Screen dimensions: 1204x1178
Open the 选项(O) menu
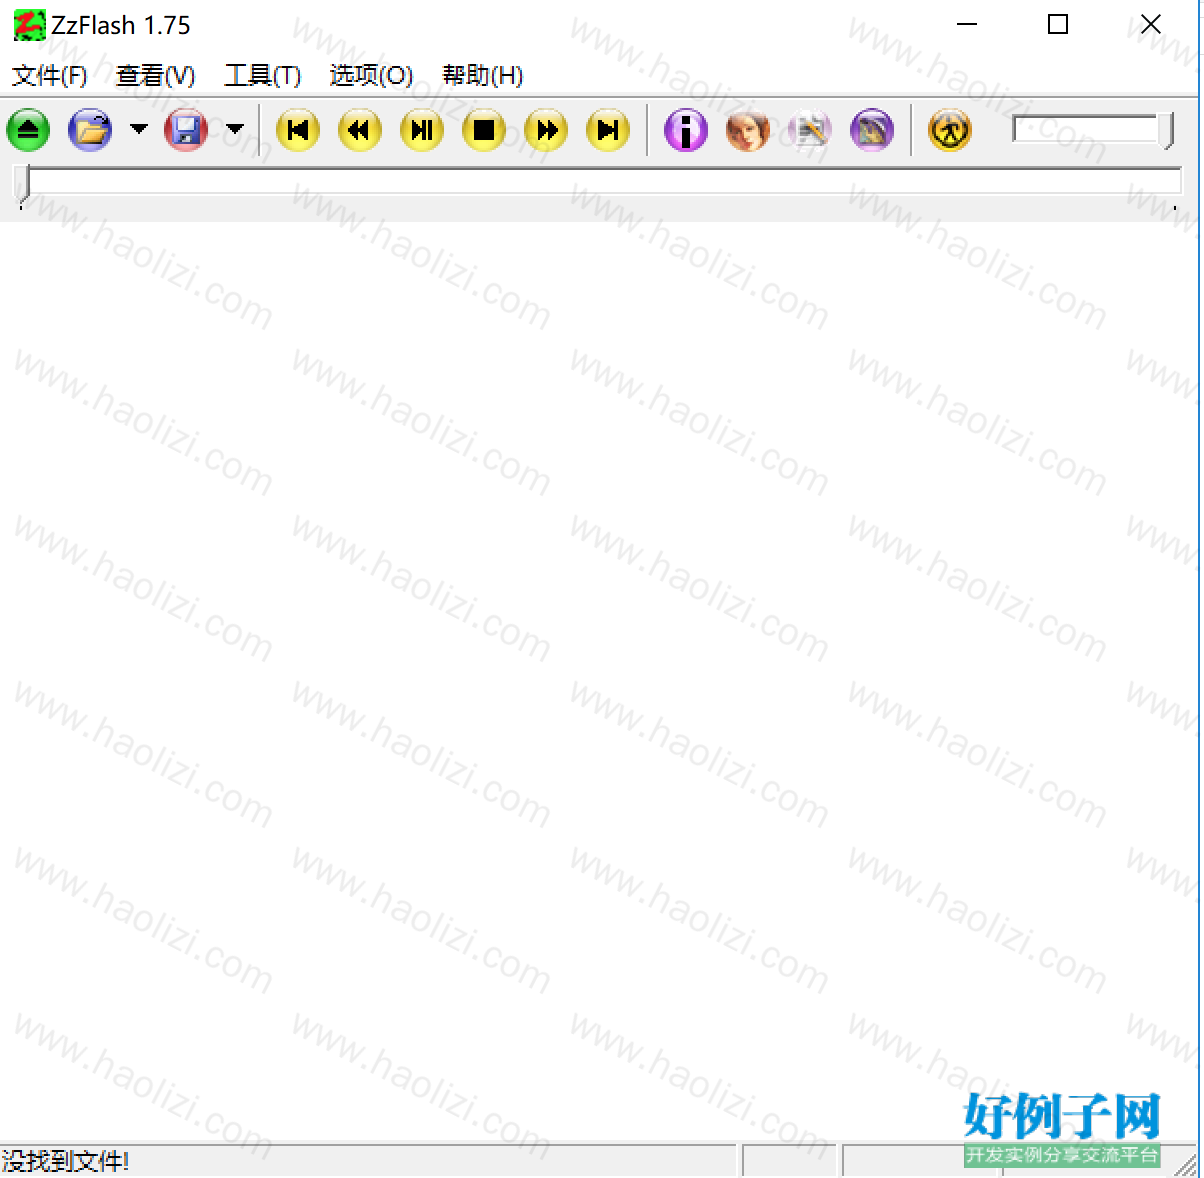coord(371,76)
